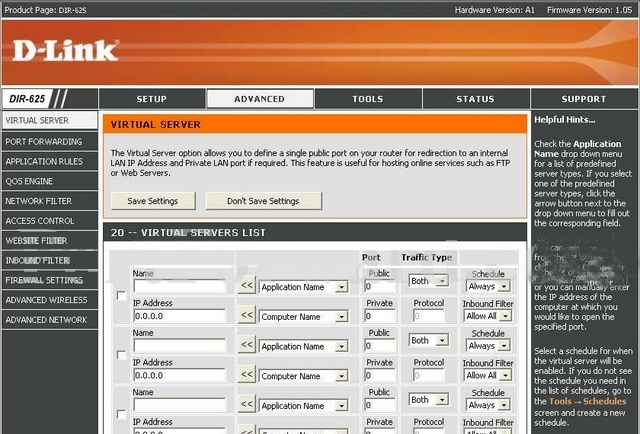Open second entry's Computer Name dropdown
The width and height of the screenshot is (640, 434).
303,376
